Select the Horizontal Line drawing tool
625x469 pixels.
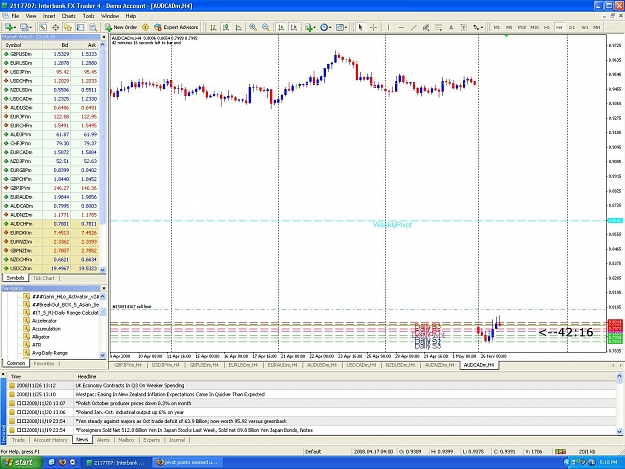[401, 27]
